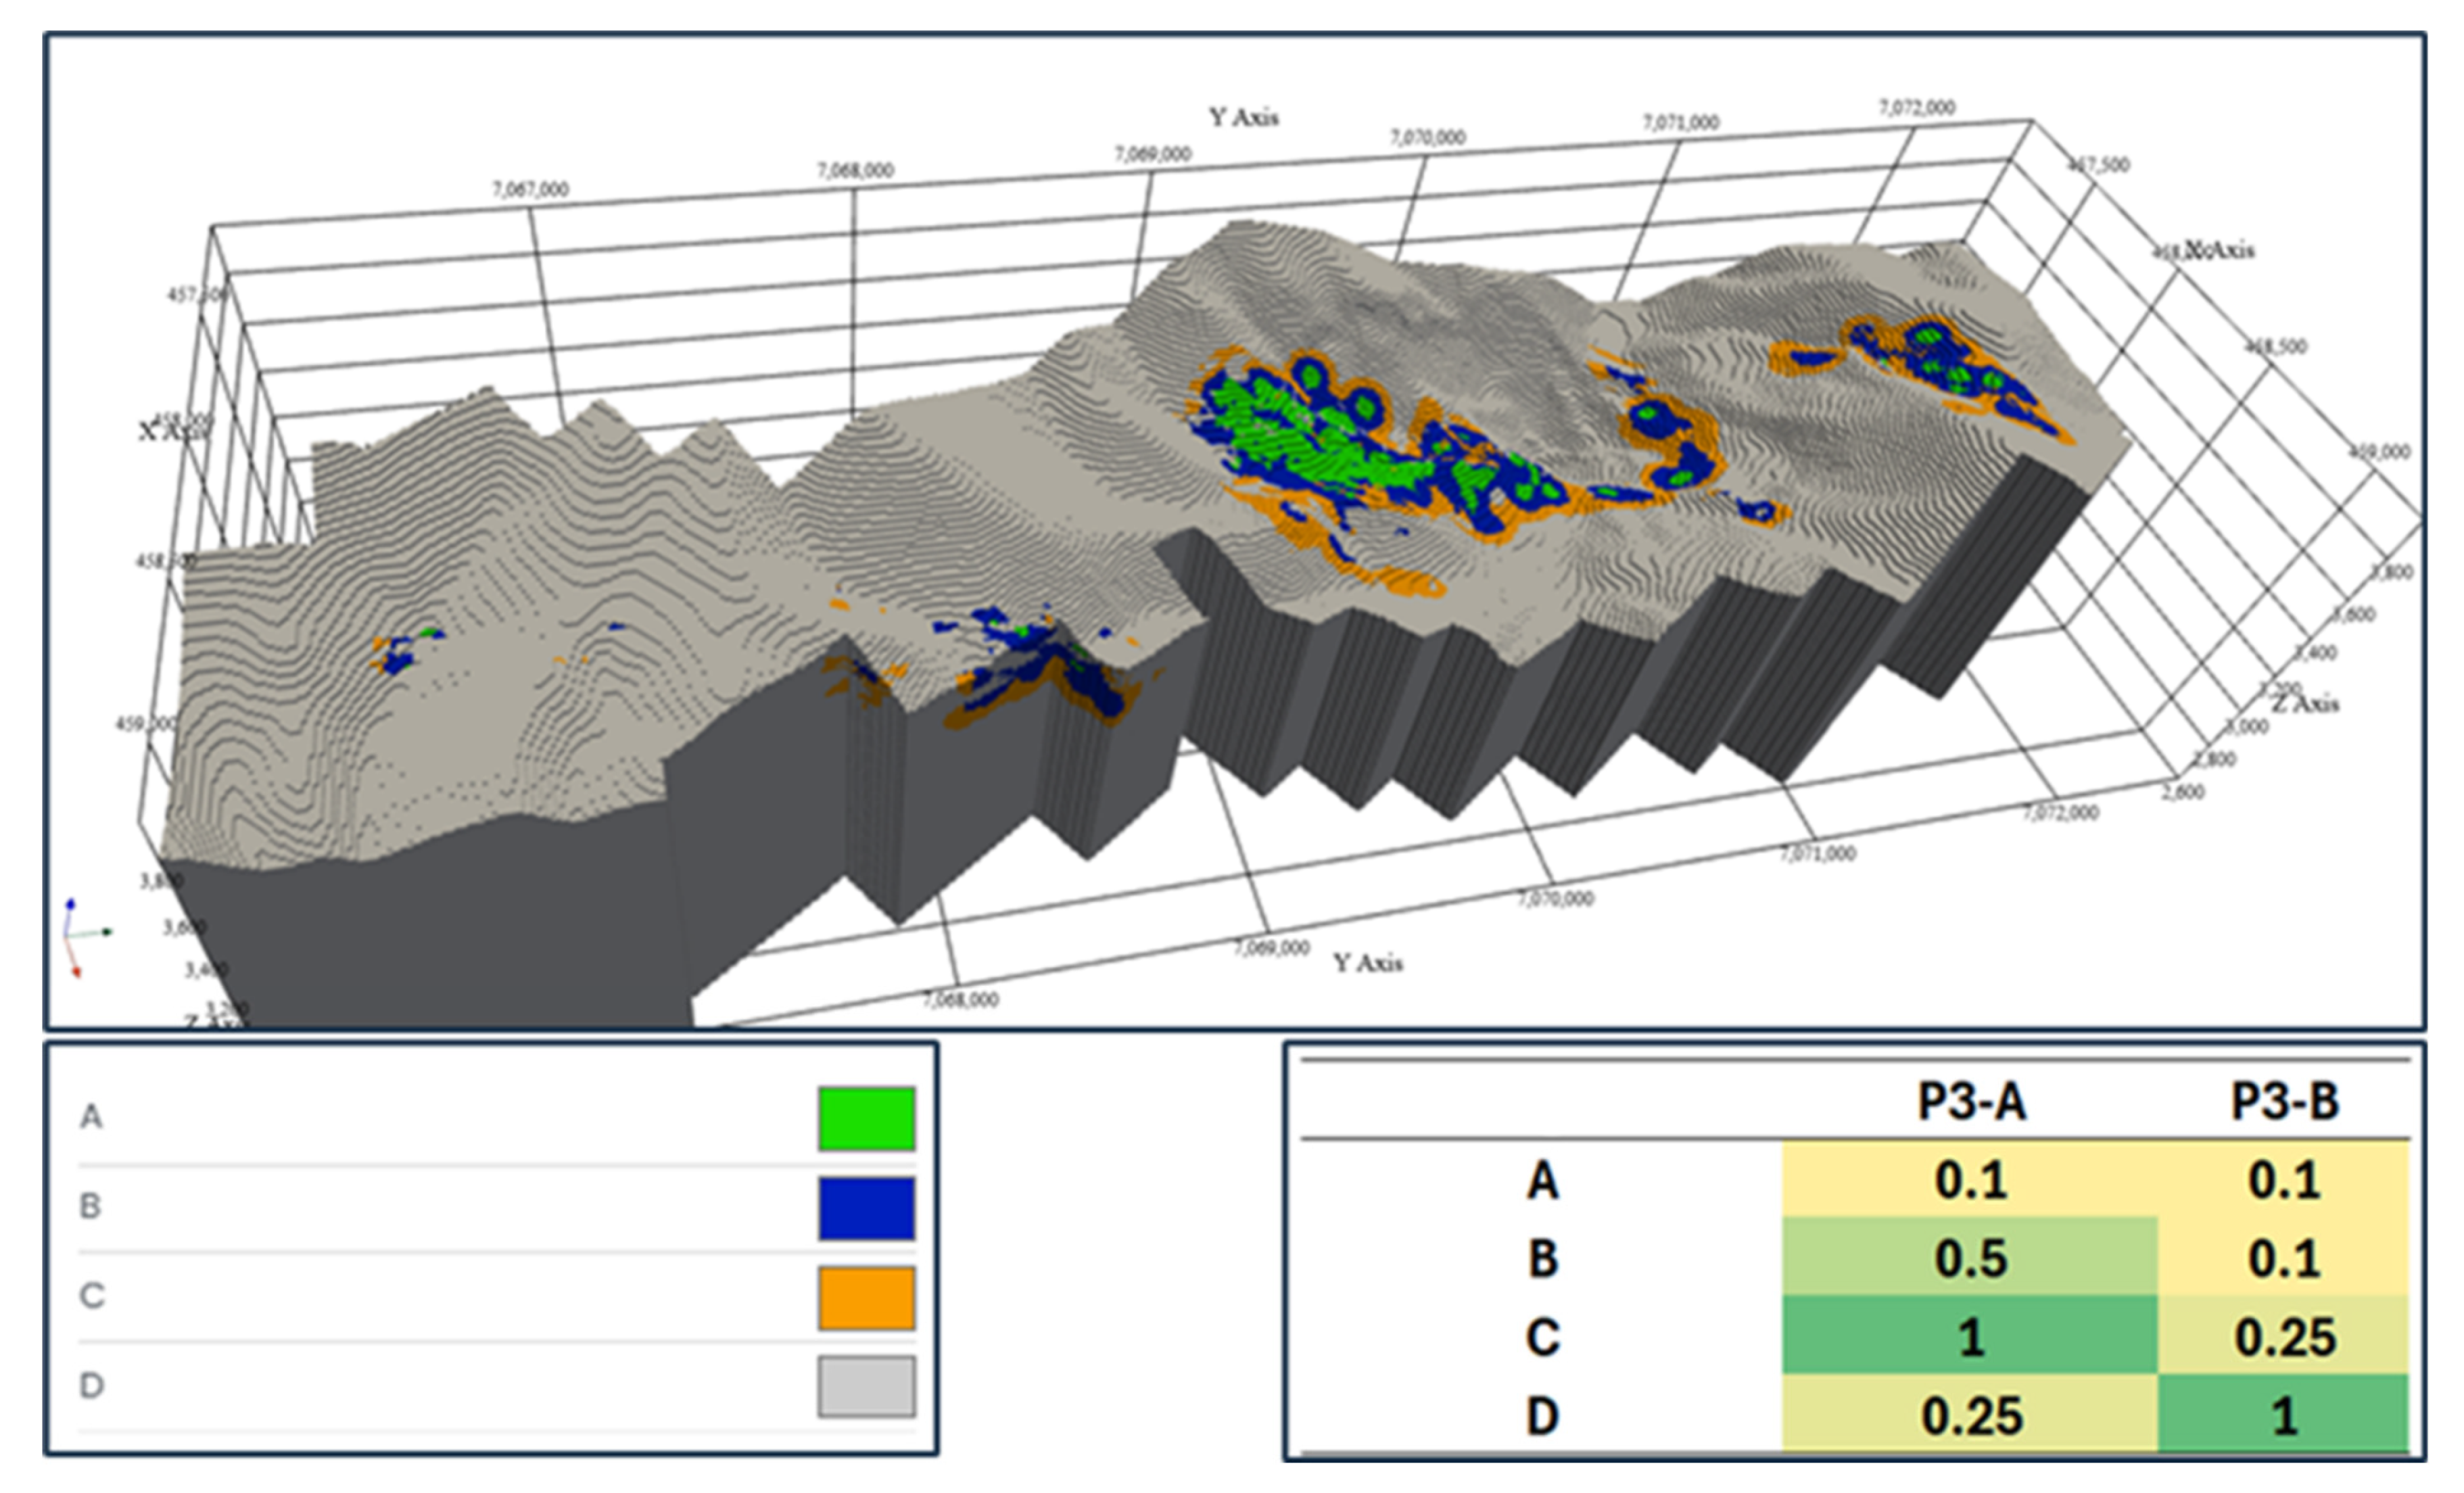
Task: Click the 469,000 tick label on right X axis
Action: pyautogui.click(x=2379, y=452)
